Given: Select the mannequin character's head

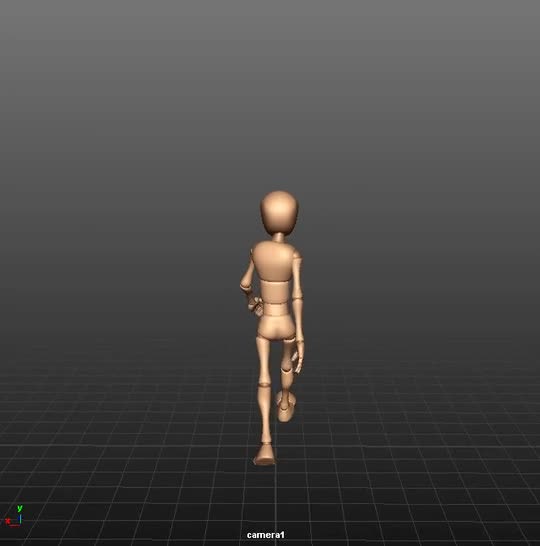Looking at the screenshot, I should 279,212.
